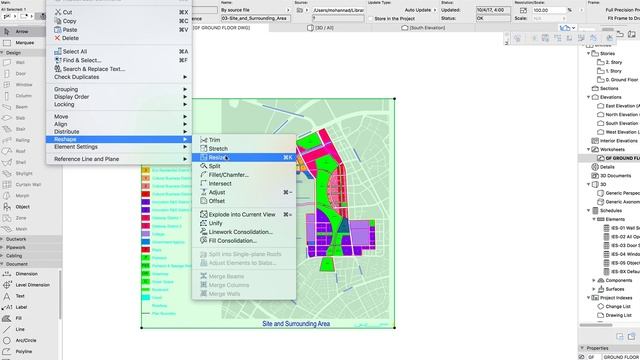640x360 pixels.
Task: Expand the Pipework toolbox section
Action: click(x=2, y=247)
